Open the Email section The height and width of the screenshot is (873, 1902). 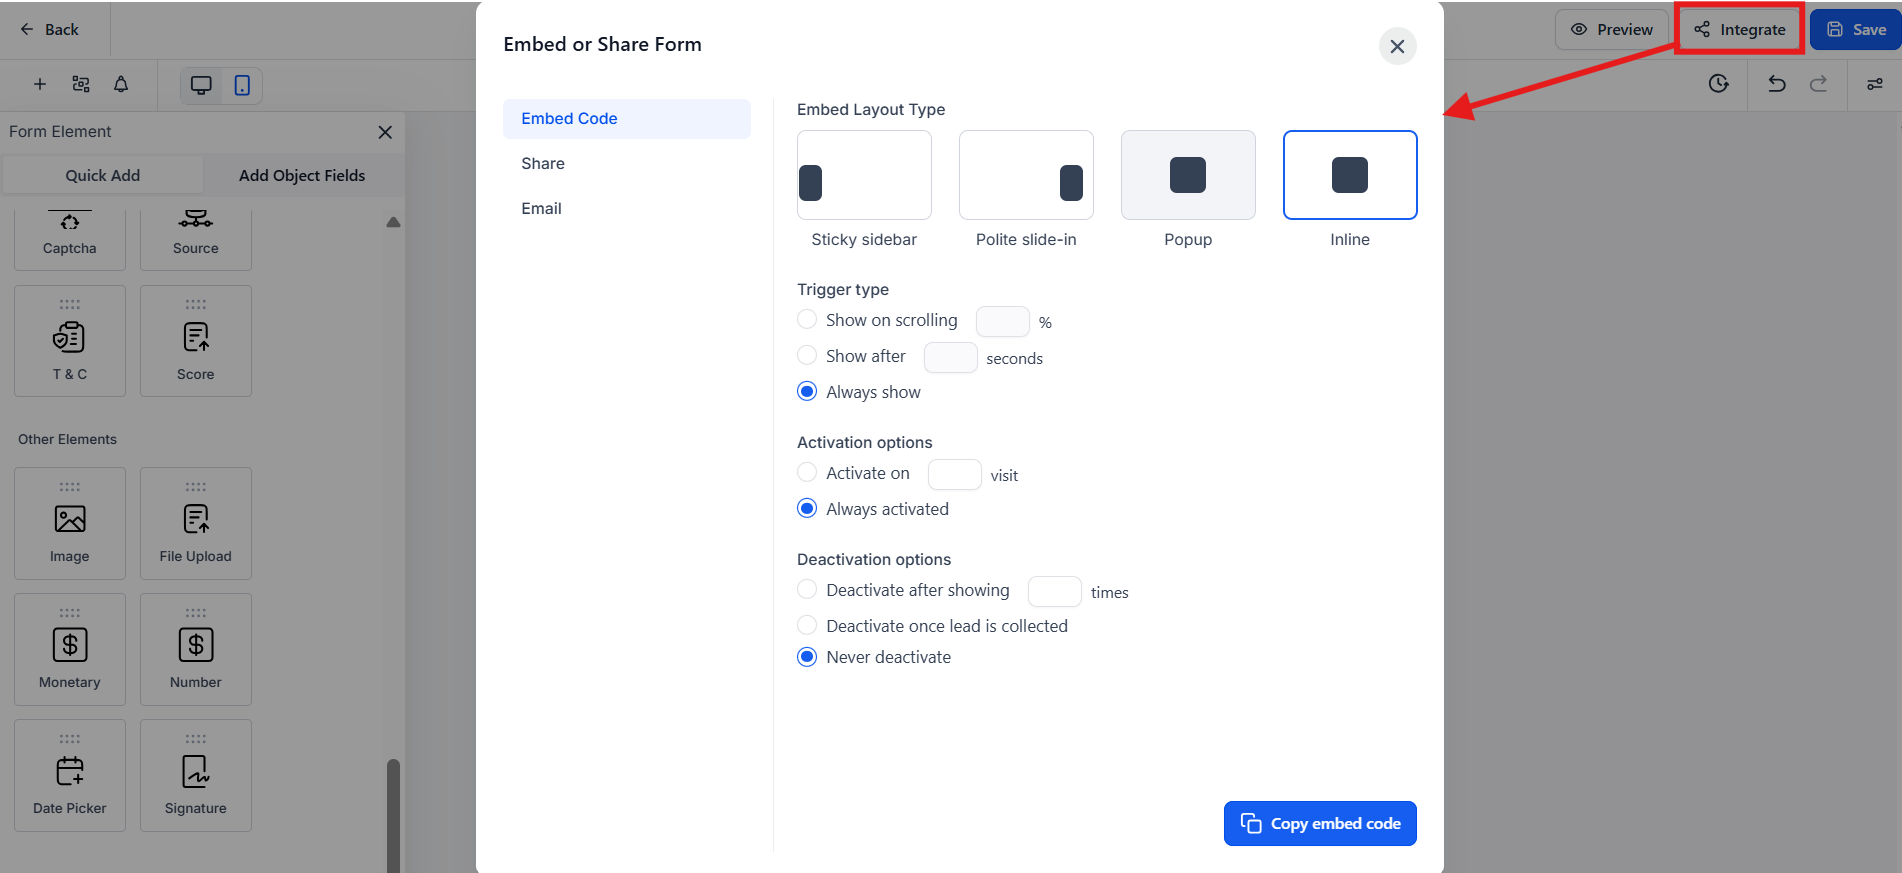541,209
